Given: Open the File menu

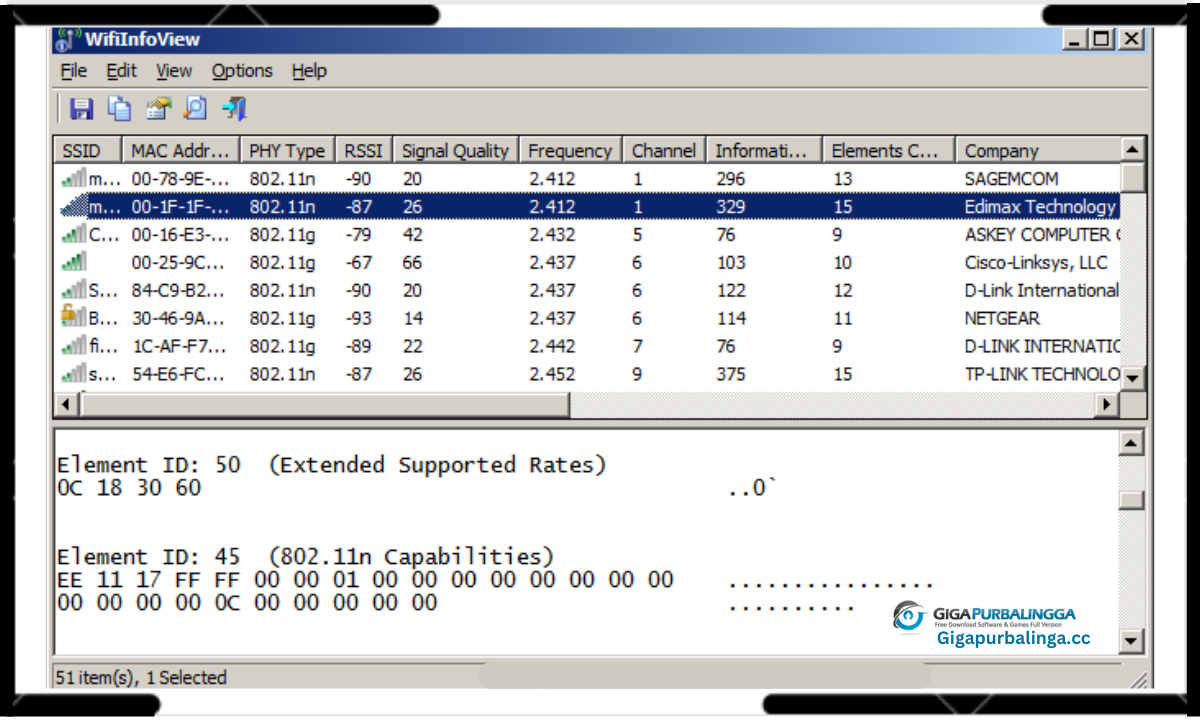Looking at the screenshot, I should [x=74, y=71].
